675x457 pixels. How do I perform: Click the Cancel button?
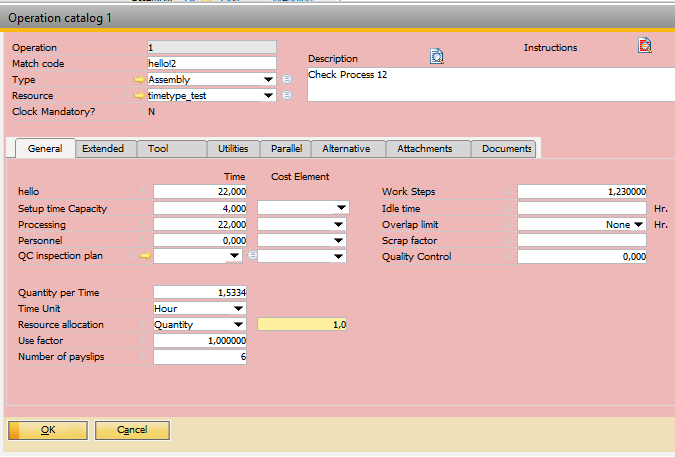tap(132, 430)
